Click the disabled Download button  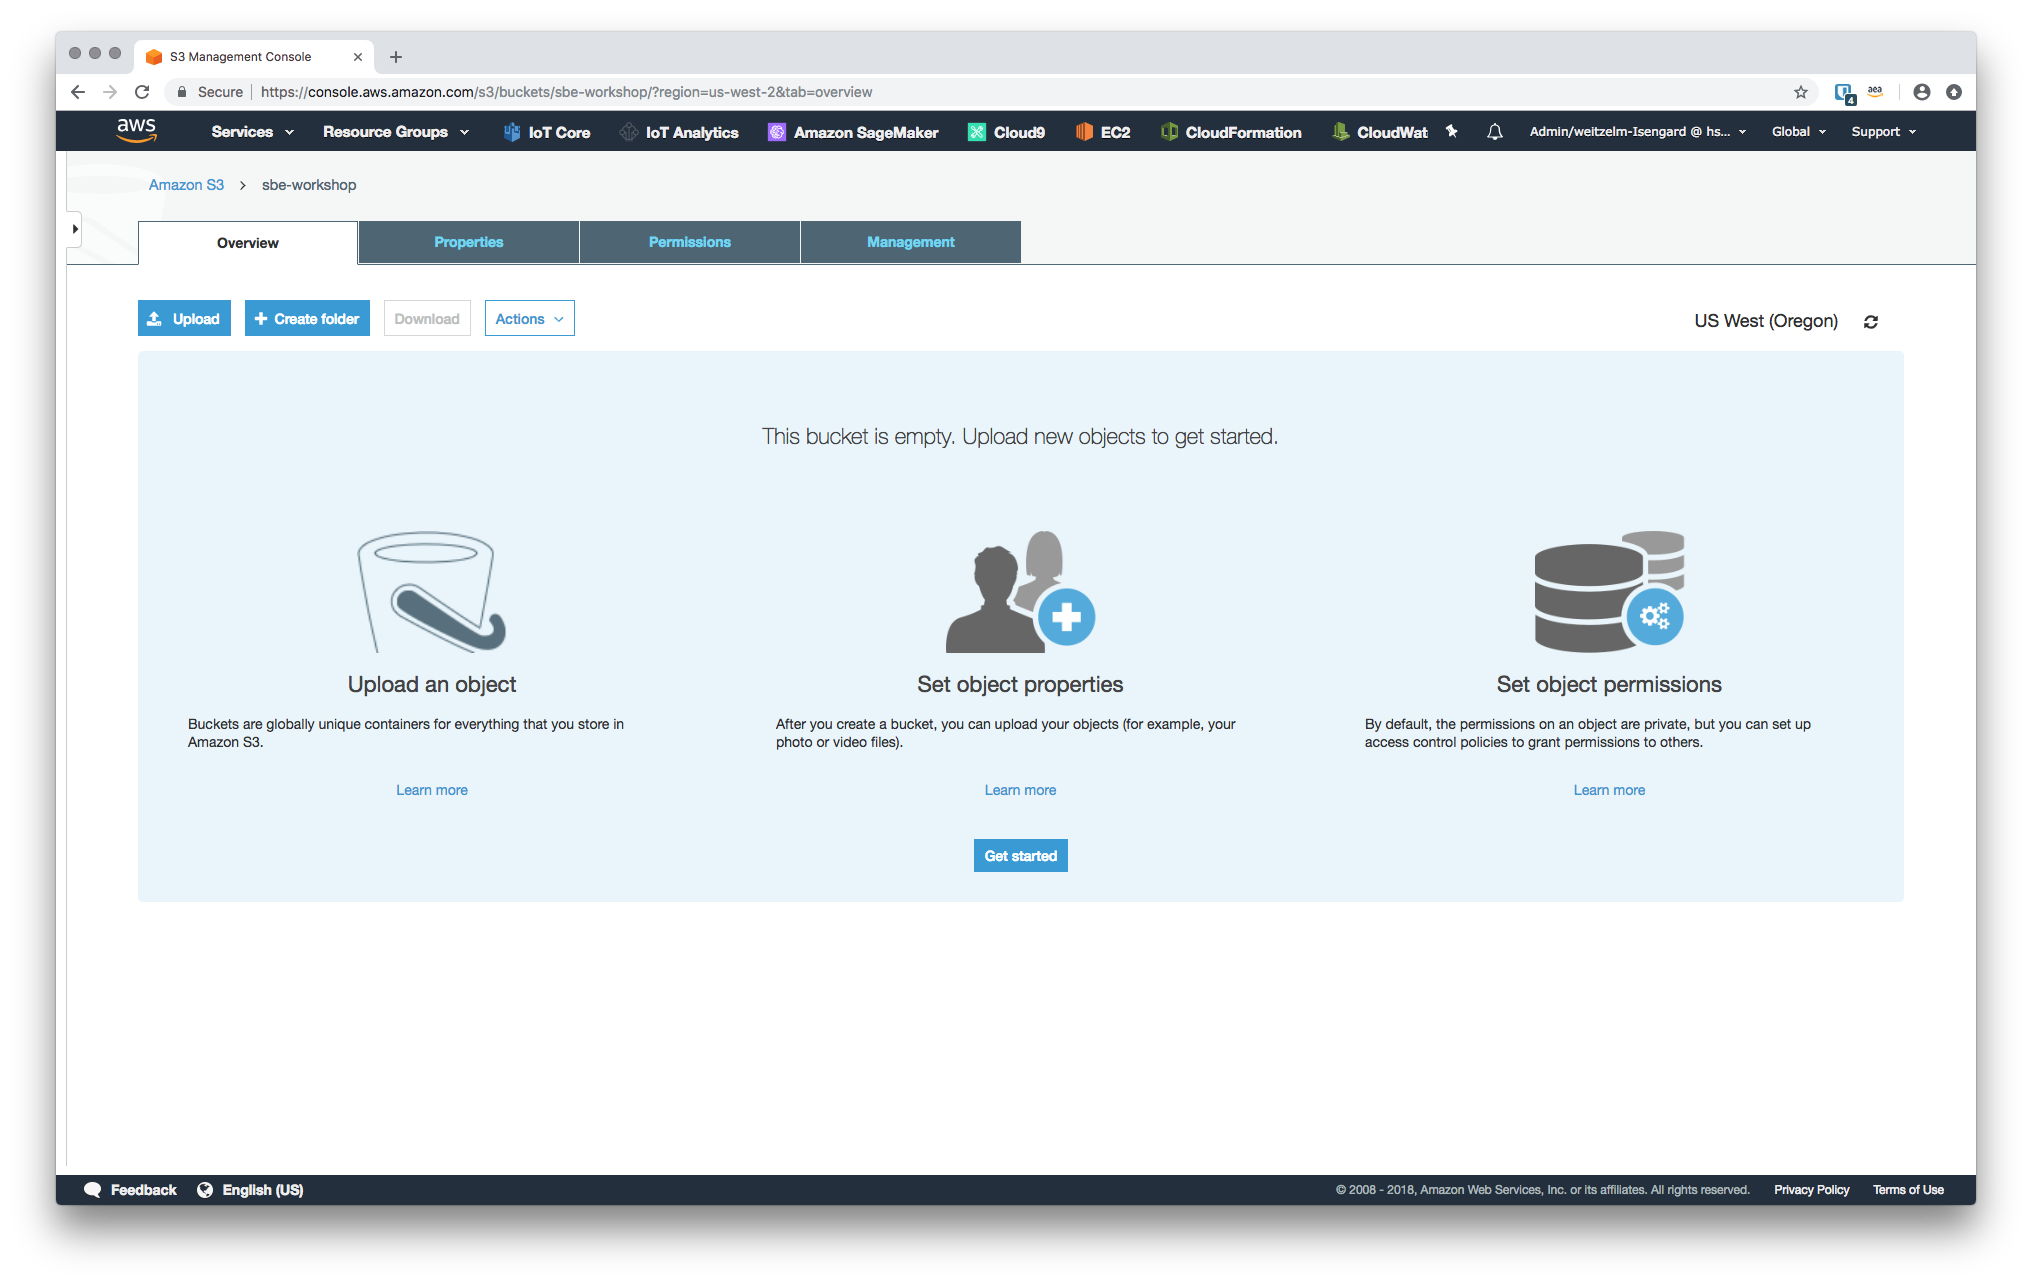(427, 319)
